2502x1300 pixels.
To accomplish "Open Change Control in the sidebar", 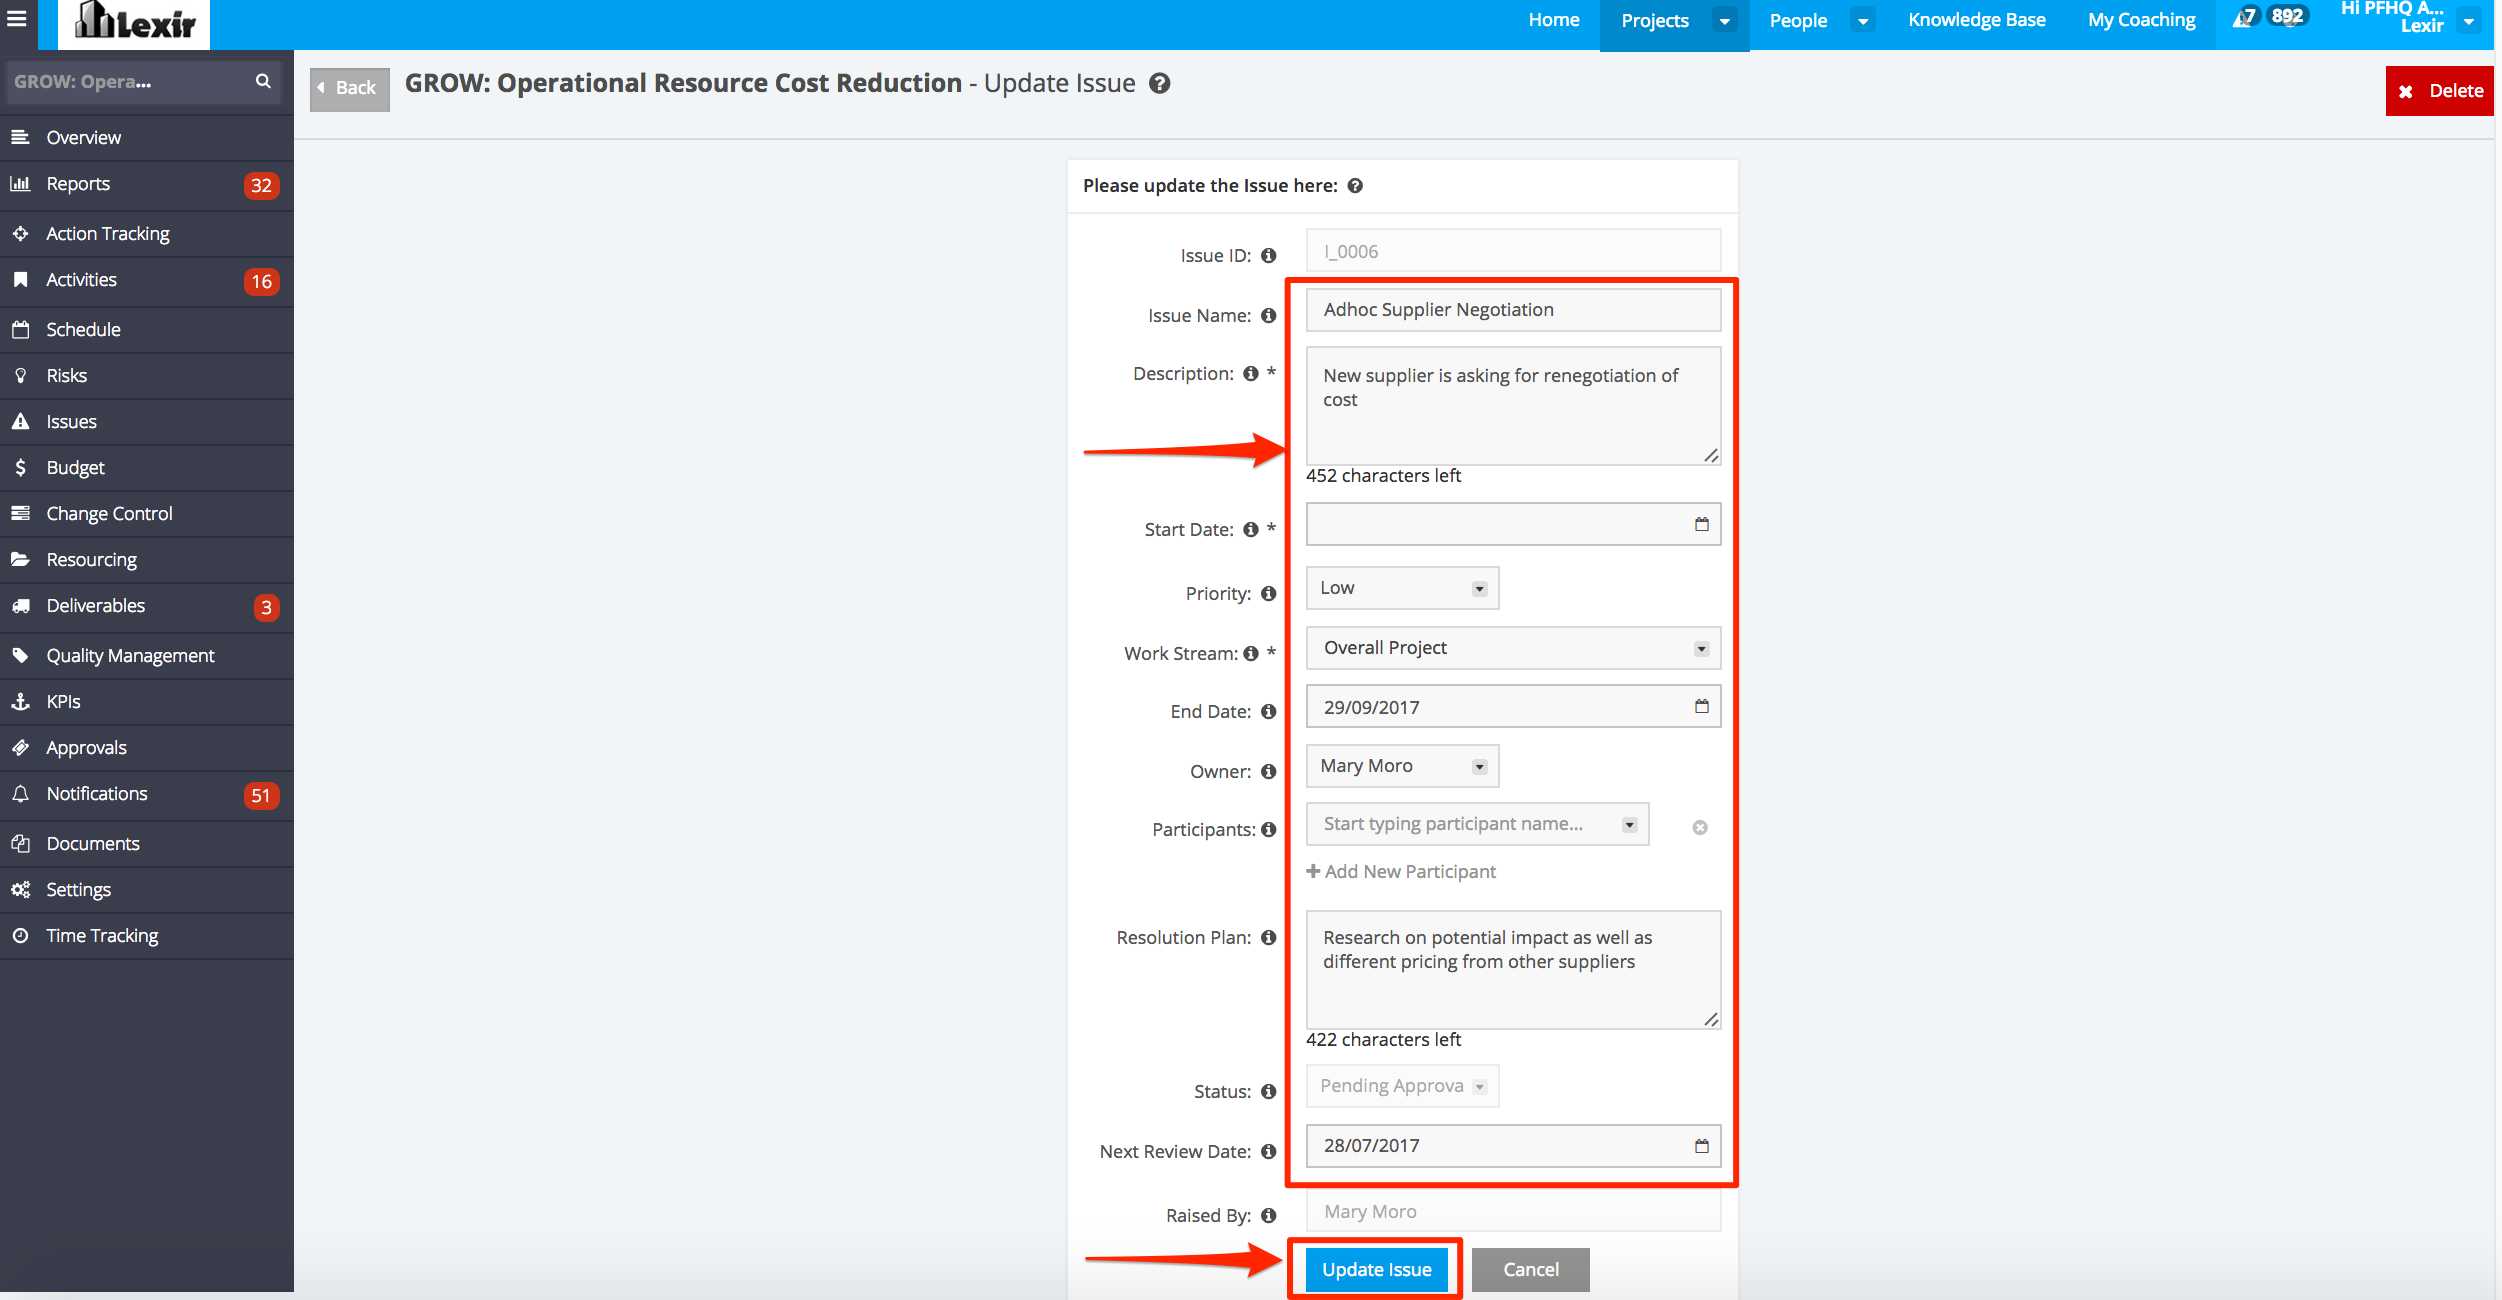I will point(109,513).
